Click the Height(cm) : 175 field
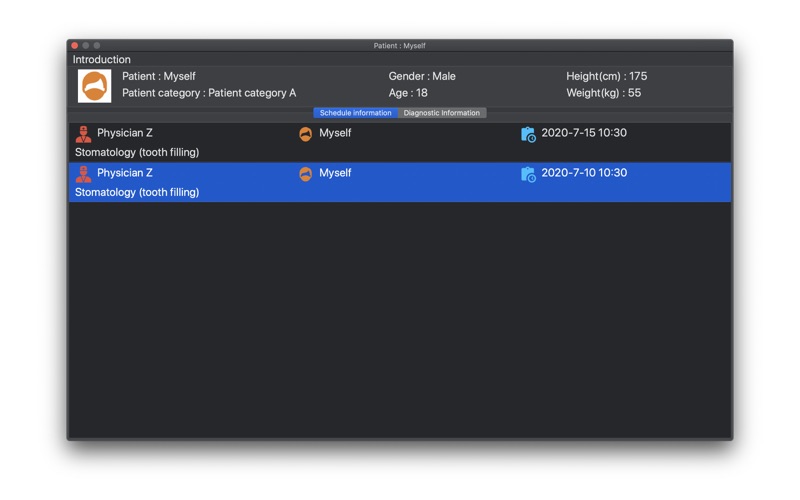800x500 pixels. (607, 76)
